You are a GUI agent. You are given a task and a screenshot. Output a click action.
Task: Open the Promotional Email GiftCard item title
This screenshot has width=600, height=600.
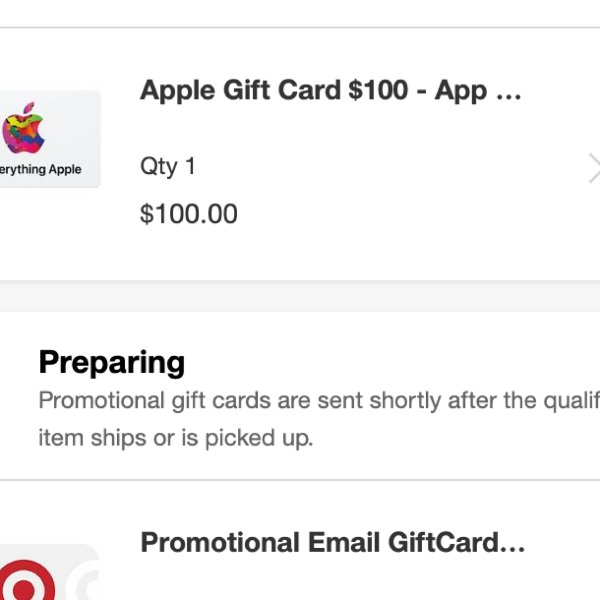click(x=333, y=543)
